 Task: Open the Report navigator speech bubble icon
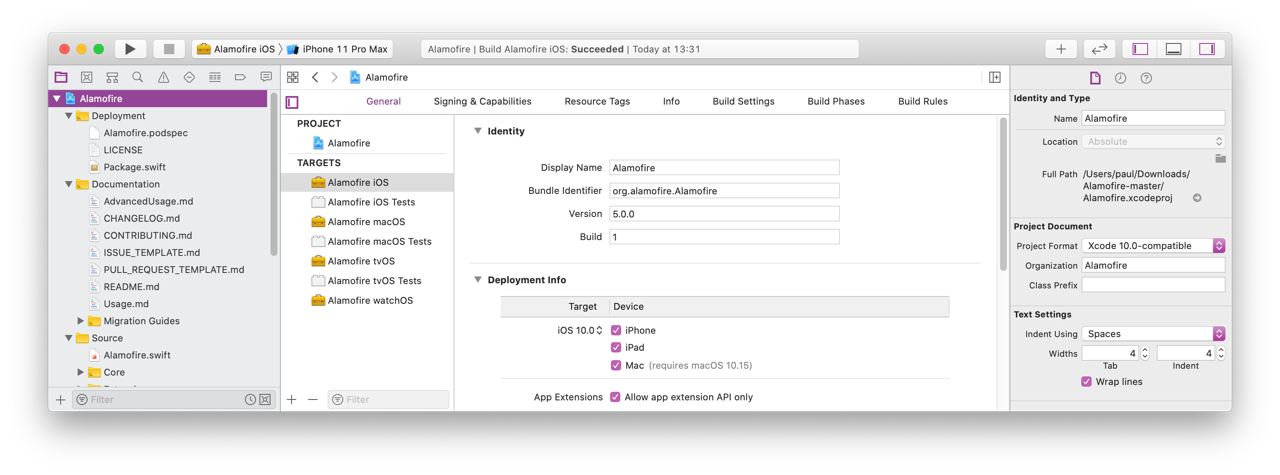point(266,77)
